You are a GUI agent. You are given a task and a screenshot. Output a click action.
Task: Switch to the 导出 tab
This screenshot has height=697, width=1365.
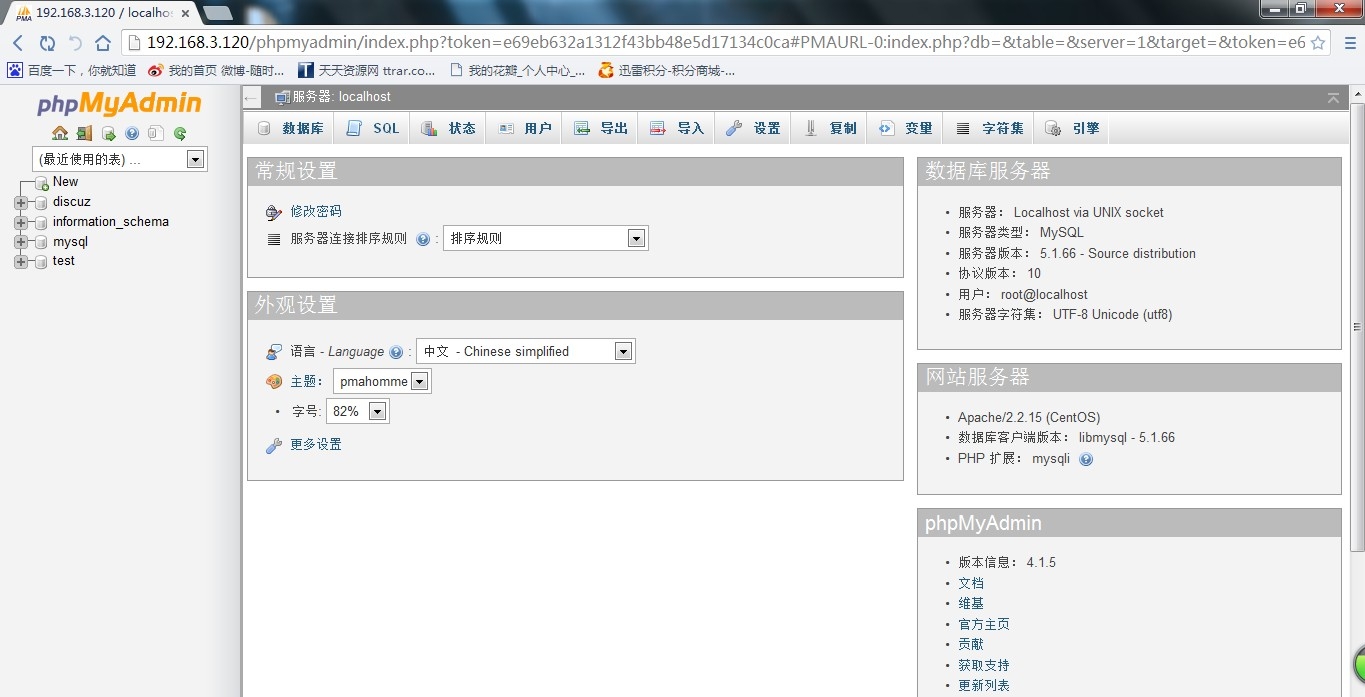(601, 128)
